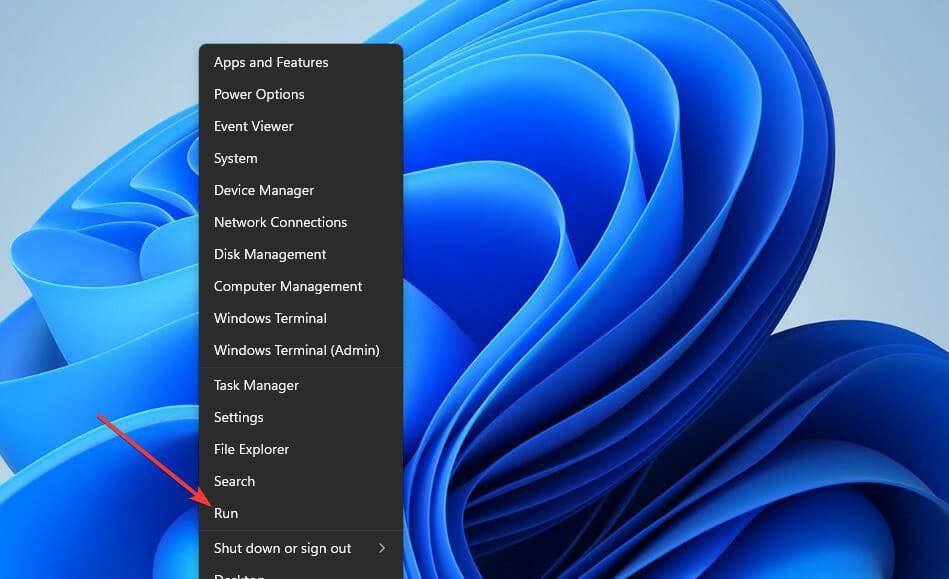The width and height of the screenshot is (949, 579).
Task: Expand the Shut down or sign out chevron
Action: (x=382, y=548)
